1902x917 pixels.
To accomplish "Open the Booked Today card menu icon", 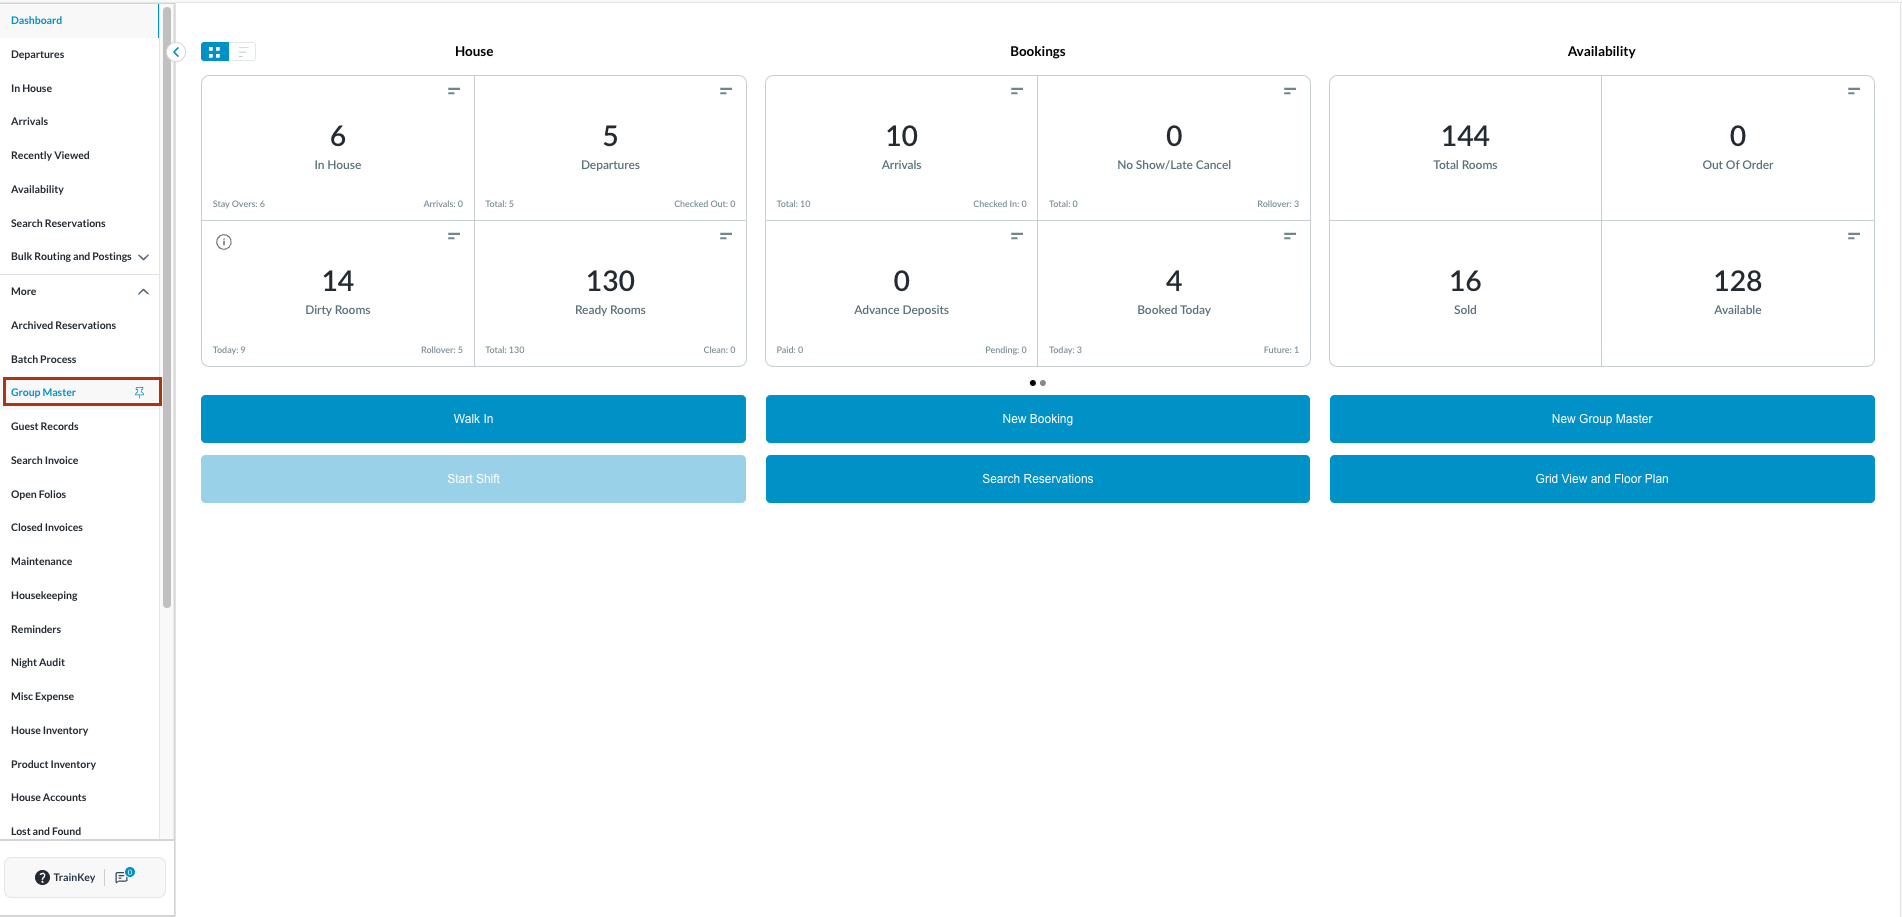I will tap(1289, 236).
